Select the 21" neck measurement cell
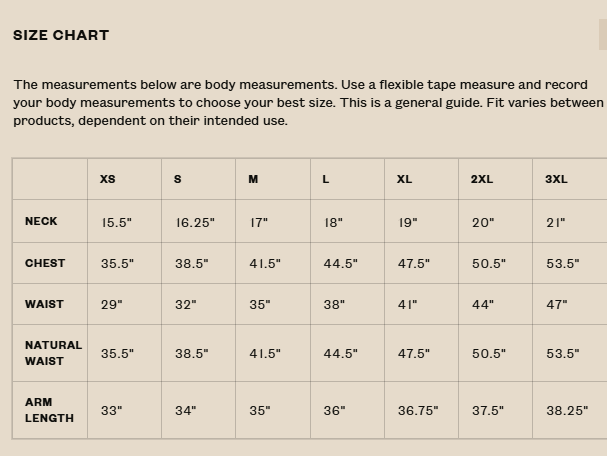The height and width of the screenshot is (456, 607). coord(556,223)
